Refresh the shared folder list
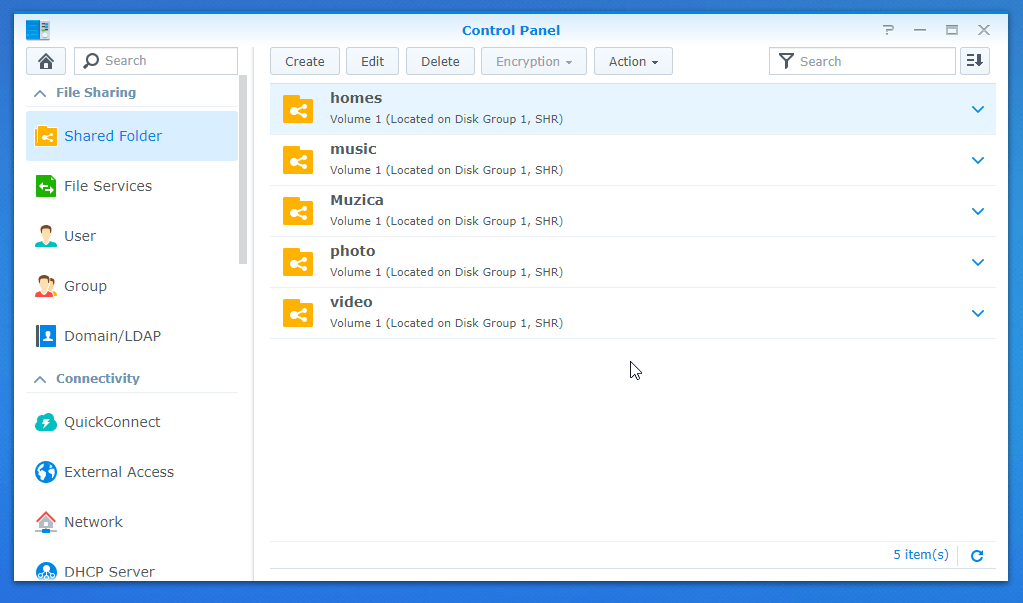The image size is (1023, 603). coord(977,556)
